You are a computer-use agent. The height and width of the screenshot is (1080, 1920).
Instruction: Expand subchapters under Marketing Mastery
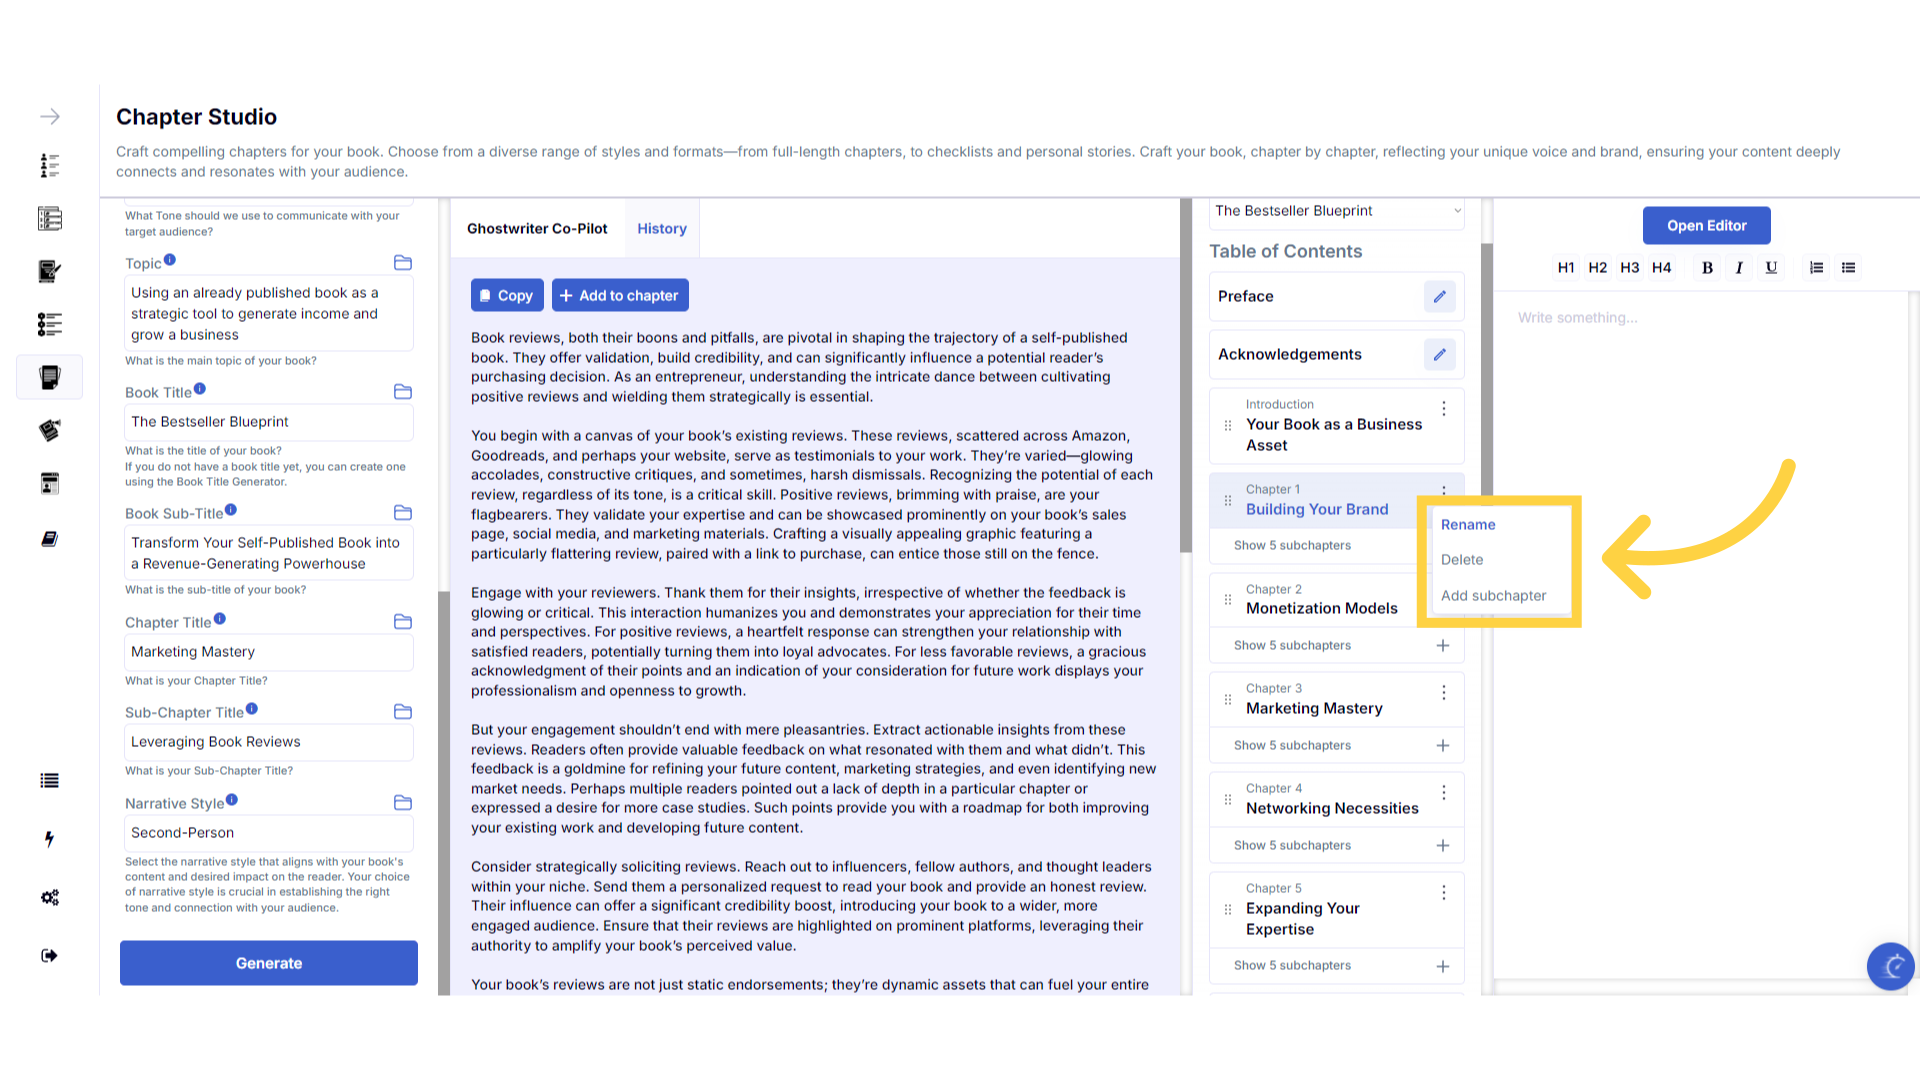[1292, 746]
